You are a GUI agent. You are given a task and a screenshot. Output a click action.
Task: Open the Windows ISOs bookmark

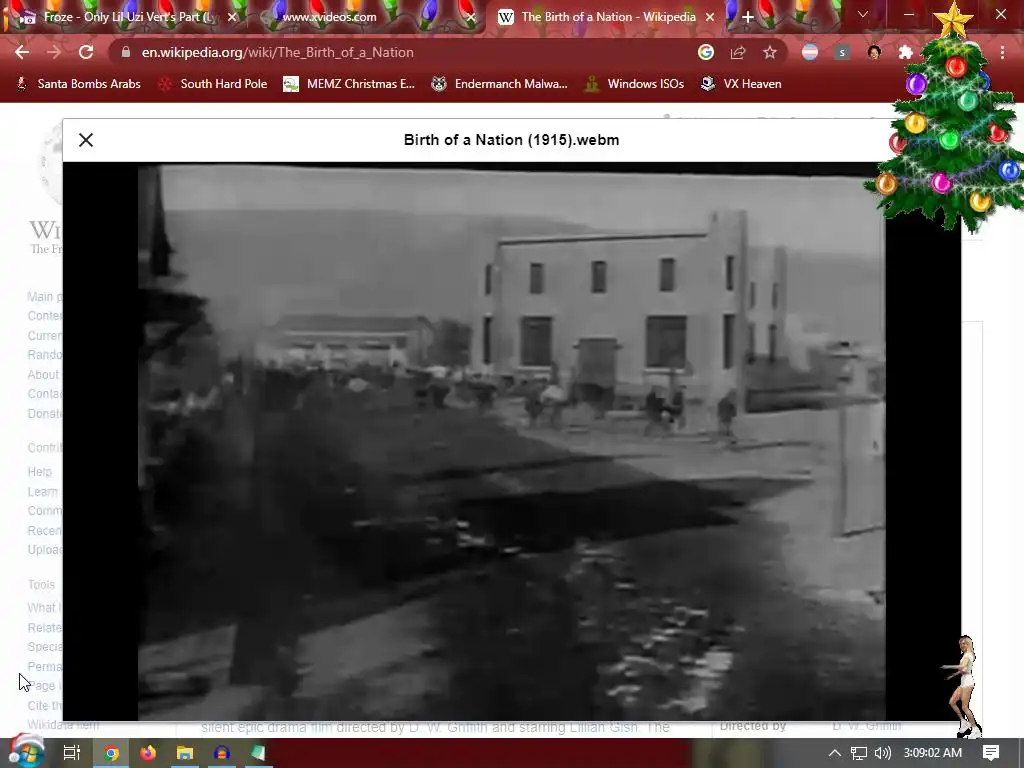coord(635,84)
